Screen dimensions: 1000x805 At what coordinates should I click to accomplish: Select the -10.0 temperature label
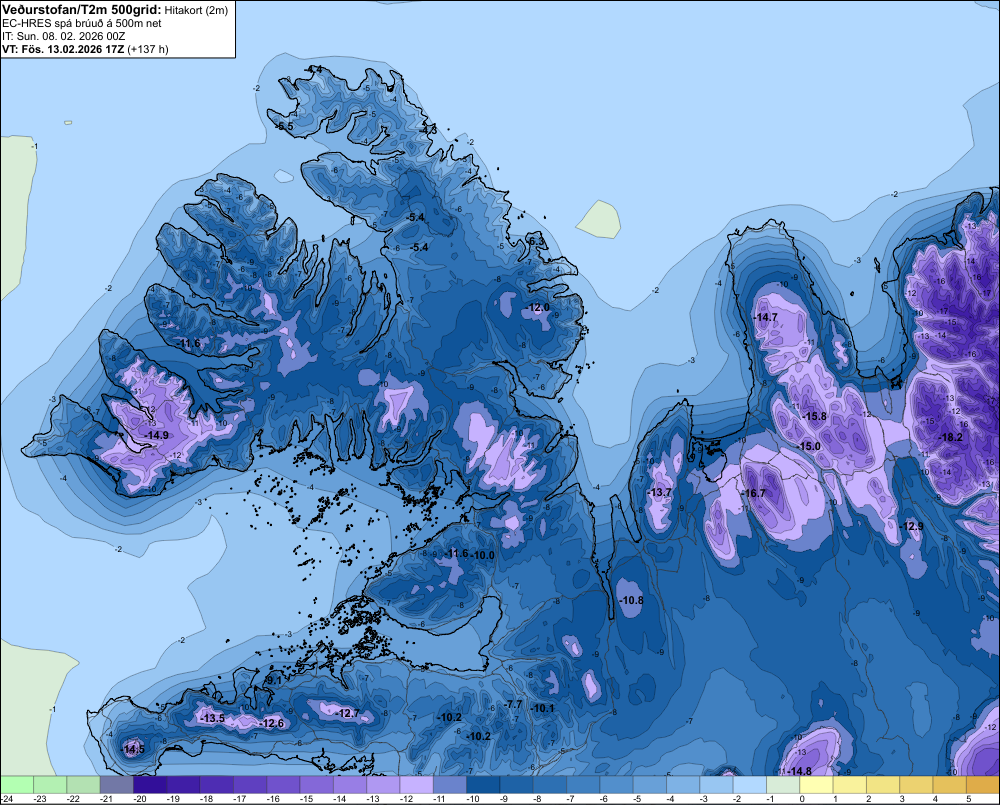click(x=483, y=555)
